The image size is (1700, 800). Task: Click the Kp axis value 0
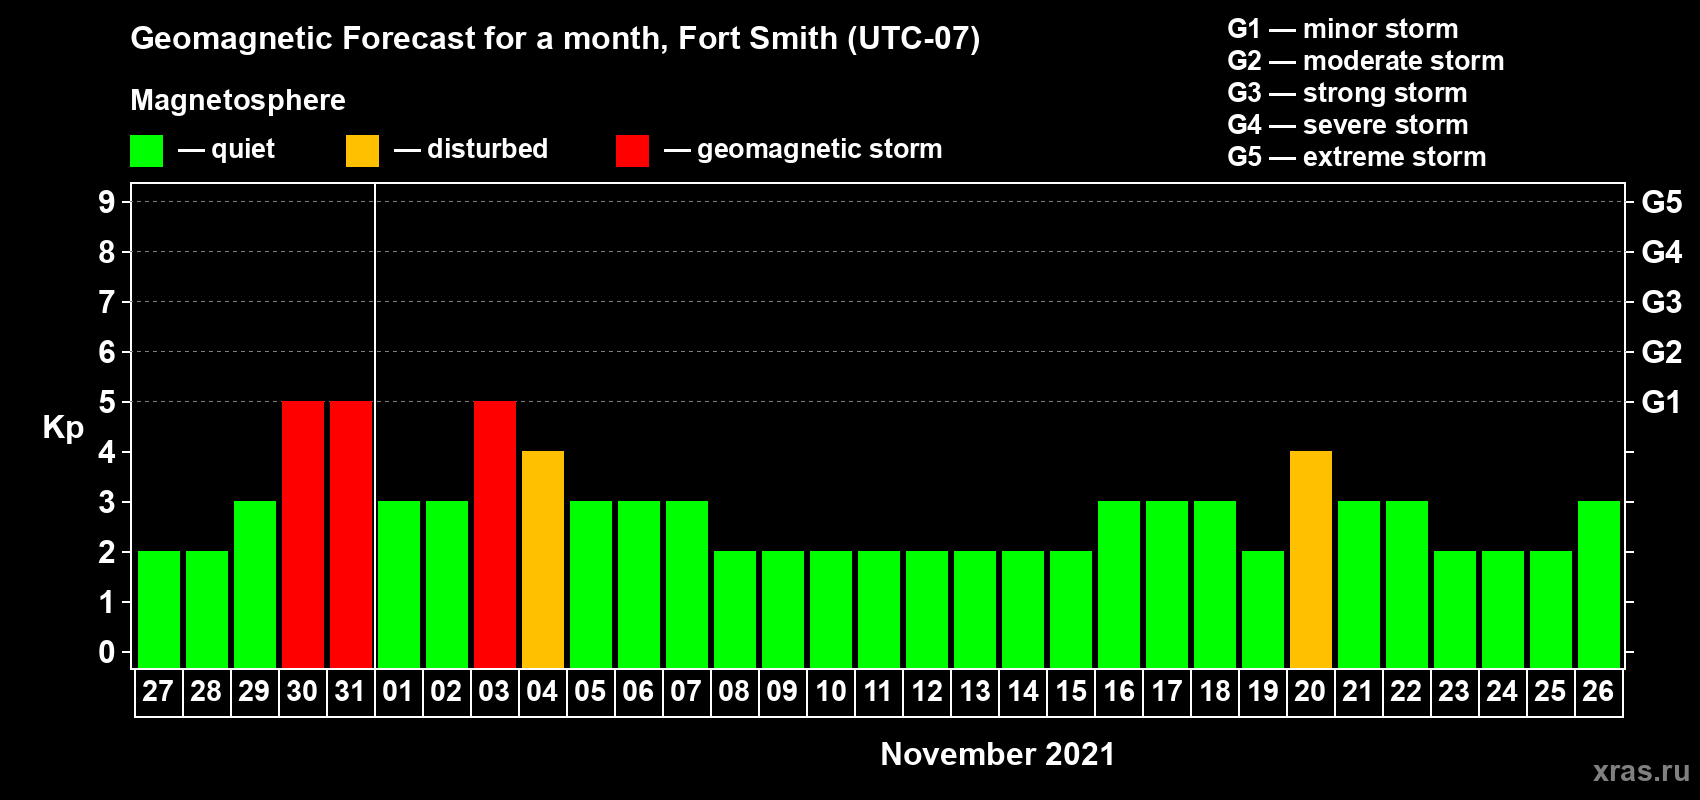[x=107, y=652]
